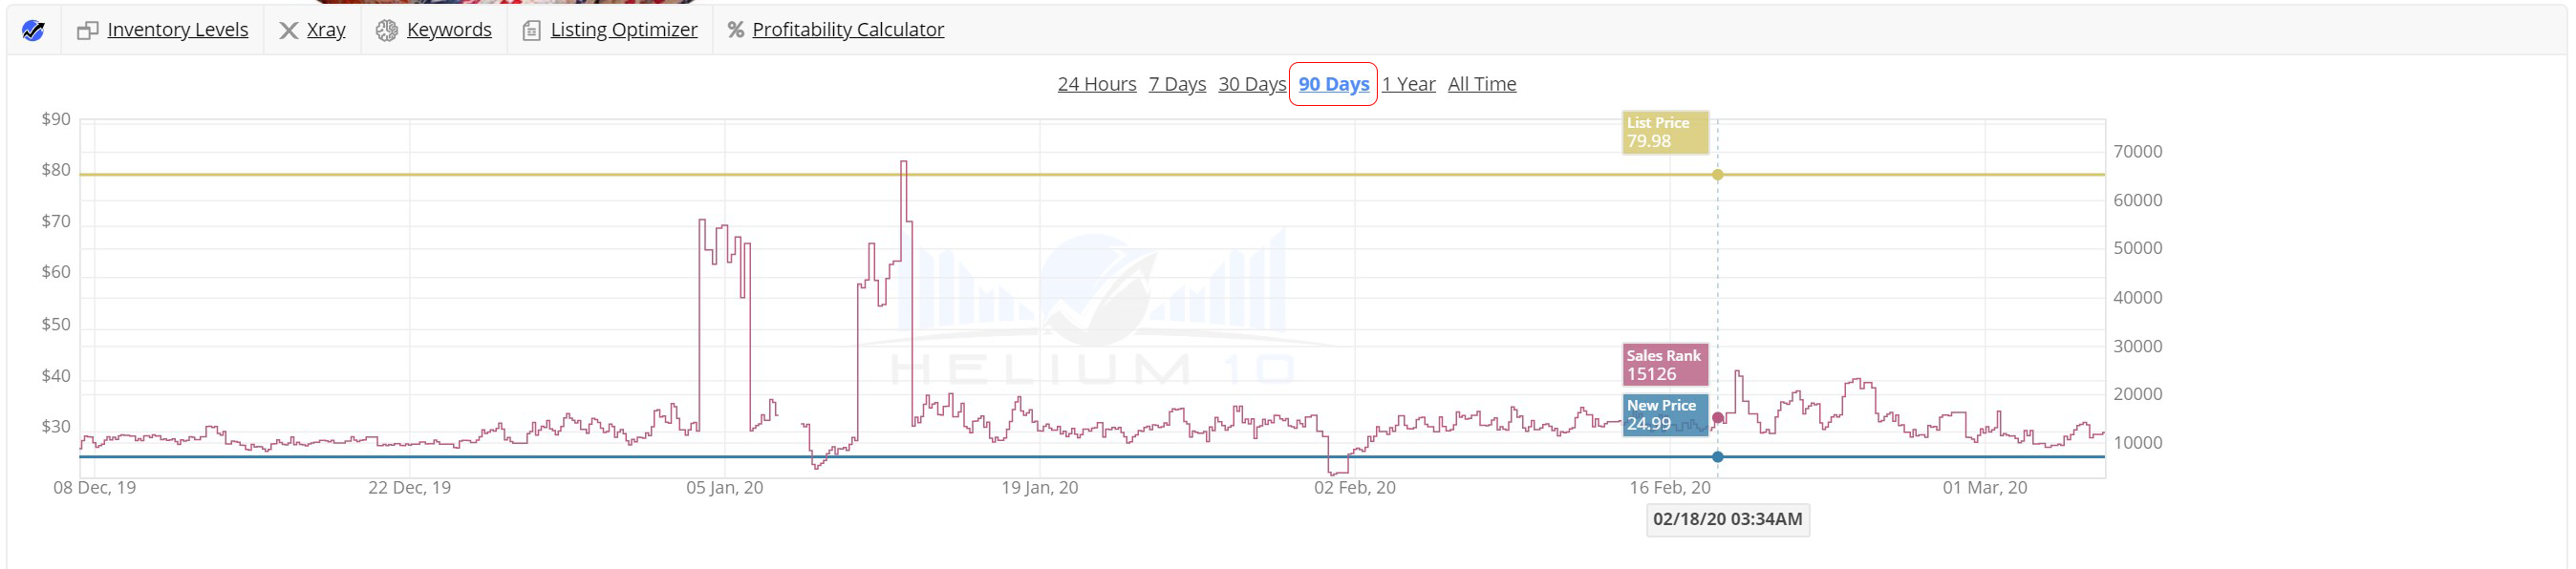
Task: Click the tallest sales rank spike peak
Action: 904,162
